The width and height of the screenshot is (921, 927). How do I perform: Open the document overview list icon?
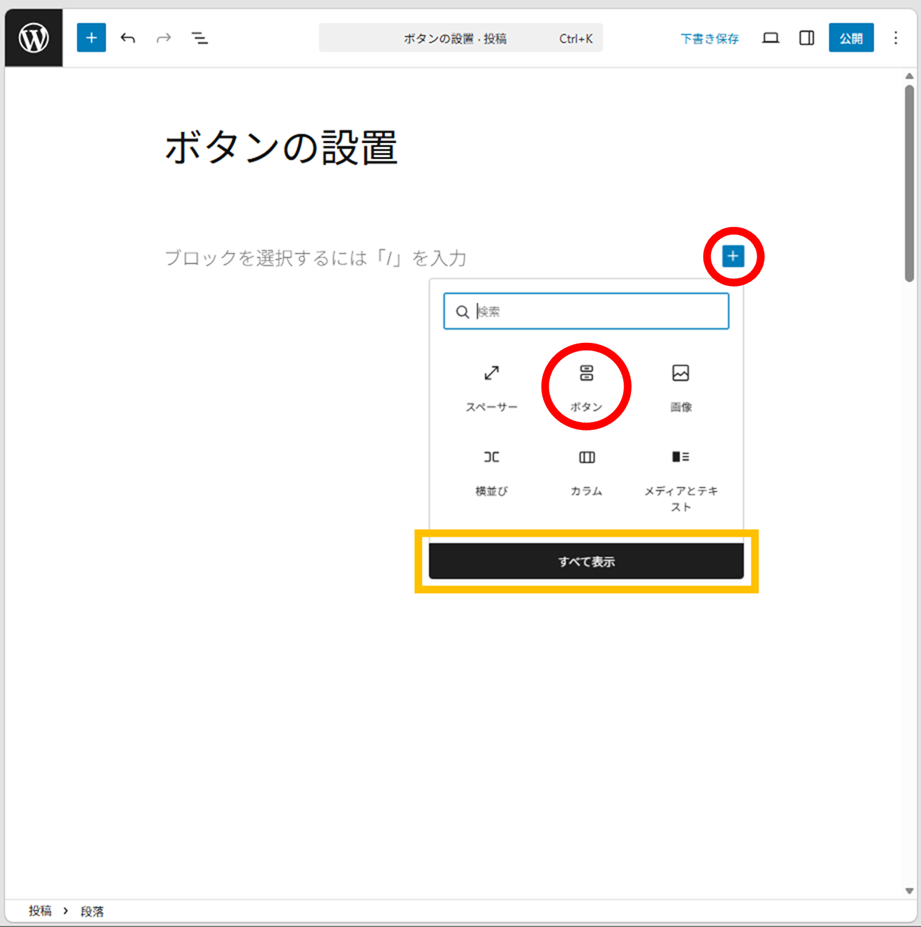(200, 38)
